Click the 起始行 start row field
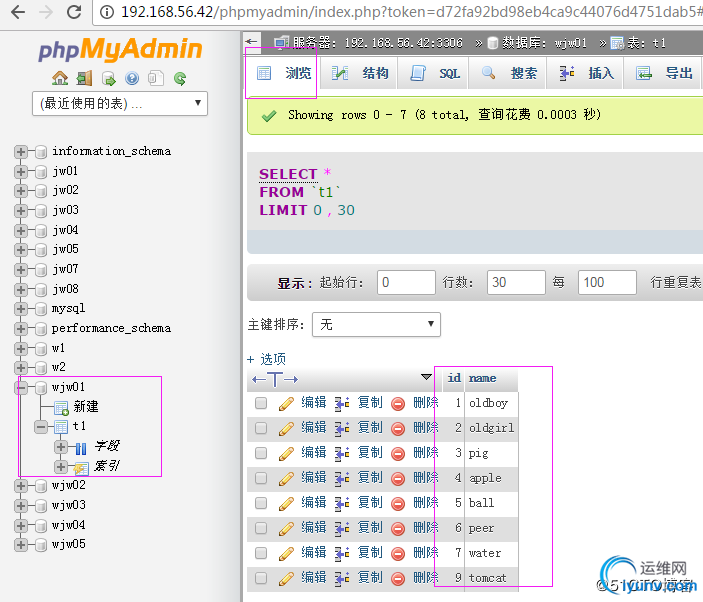703x602 pixels. 406,282
